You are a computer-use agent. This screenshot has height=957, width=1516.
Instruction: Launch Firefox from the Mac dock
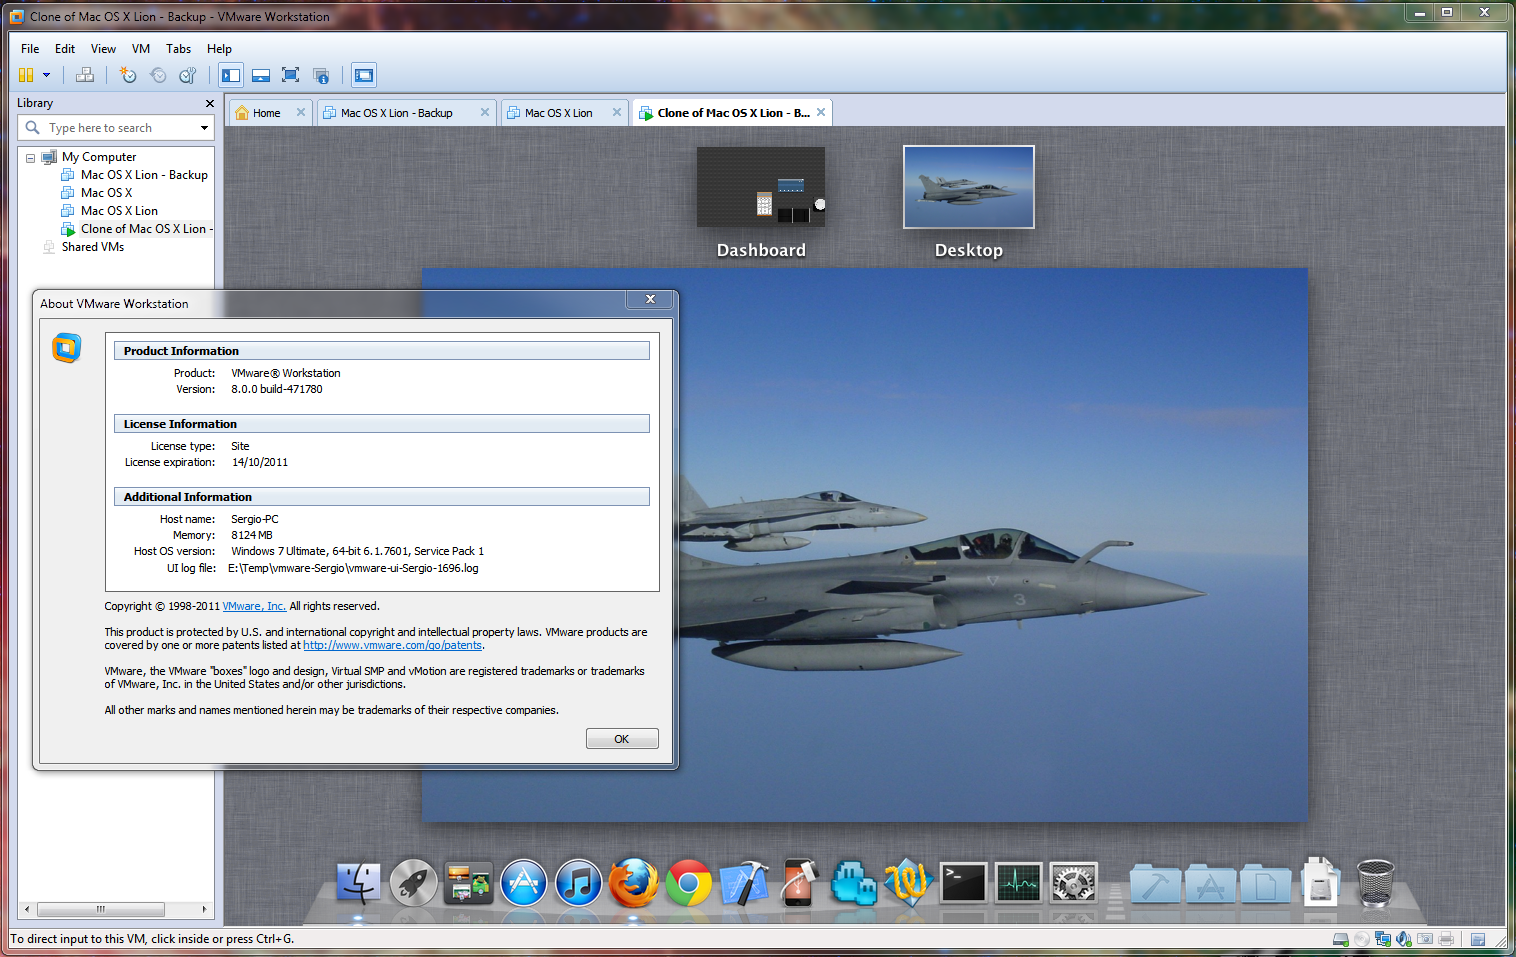coord(634,883)
